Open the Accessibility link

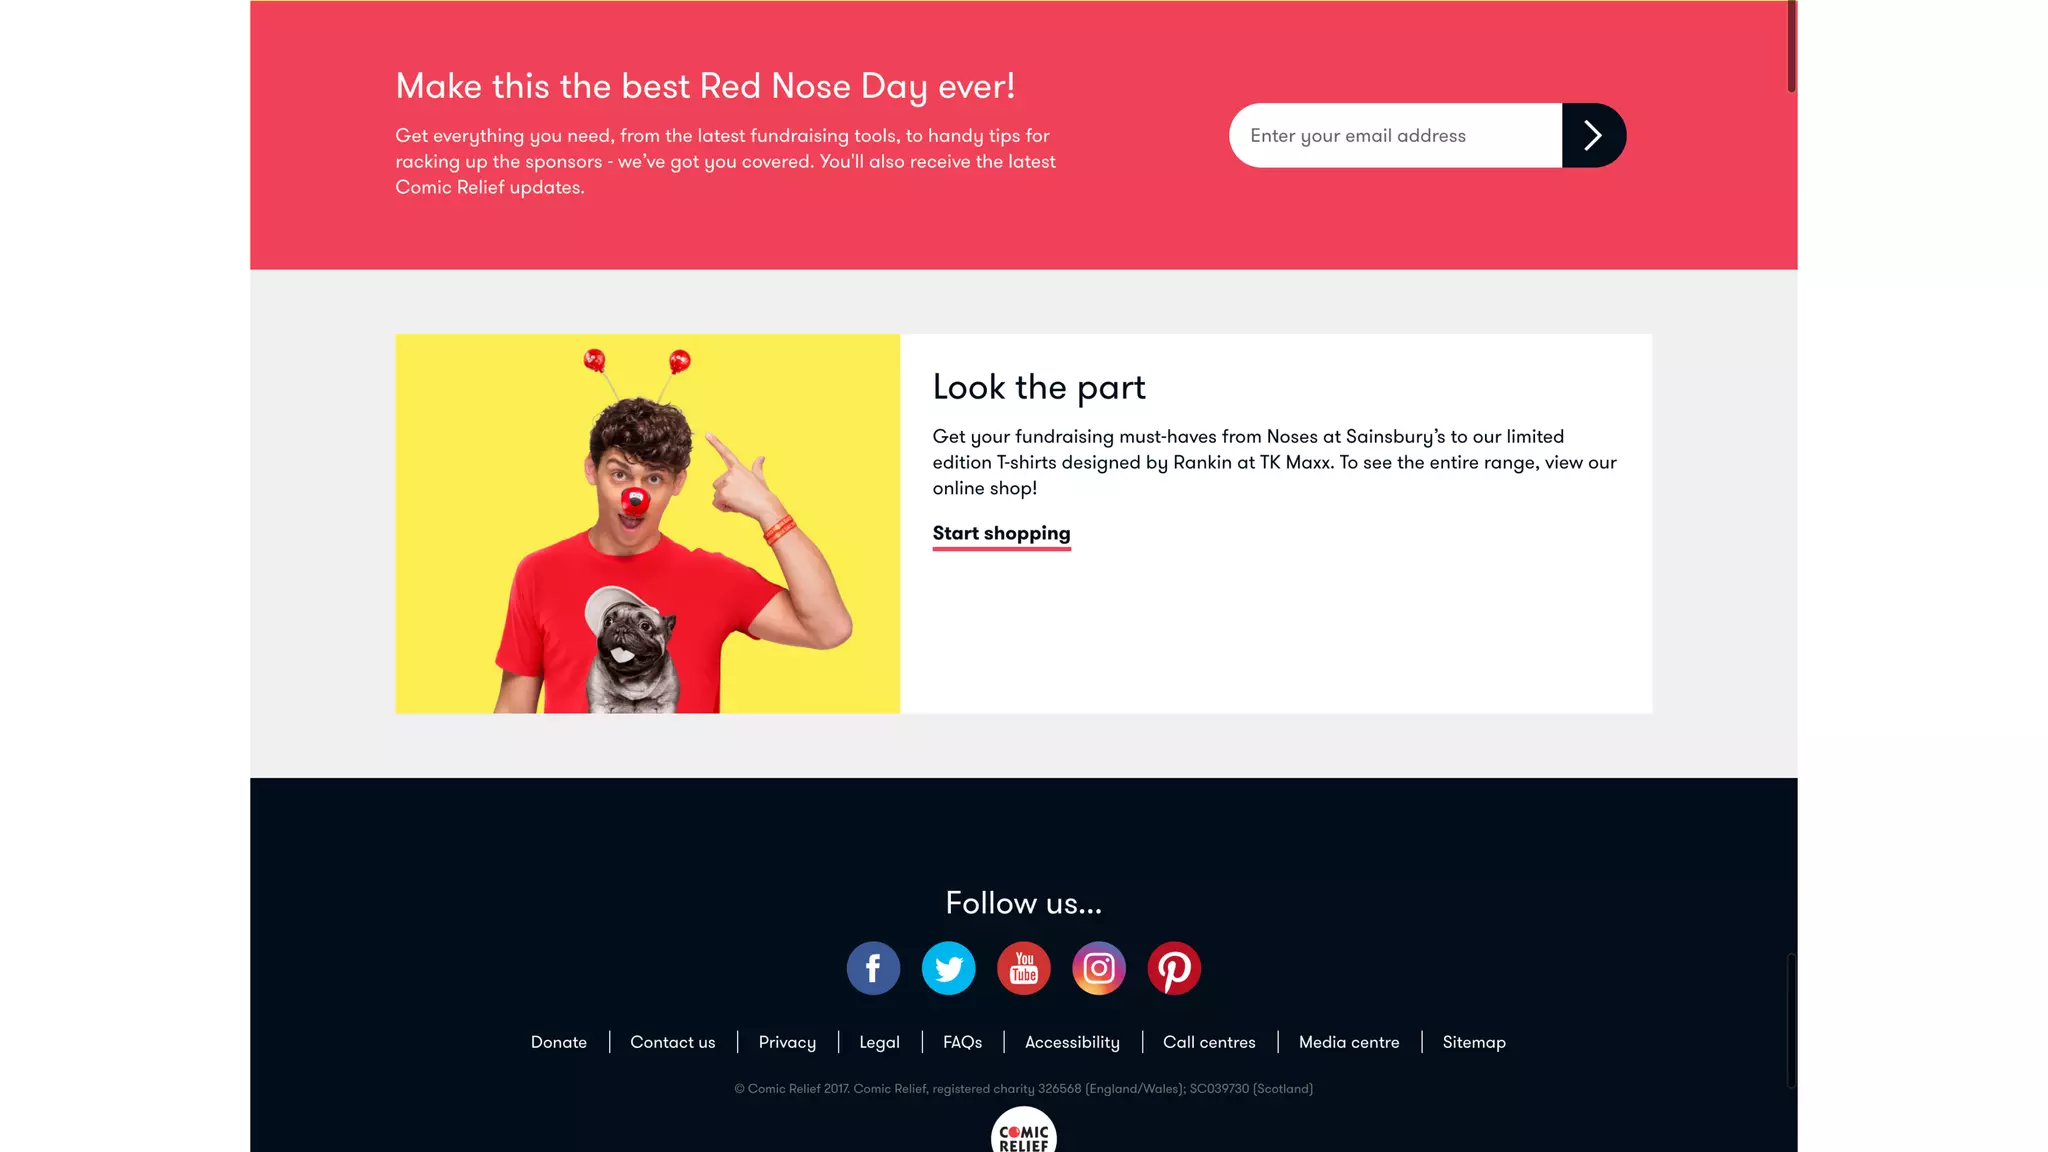click(1072, 1042)
